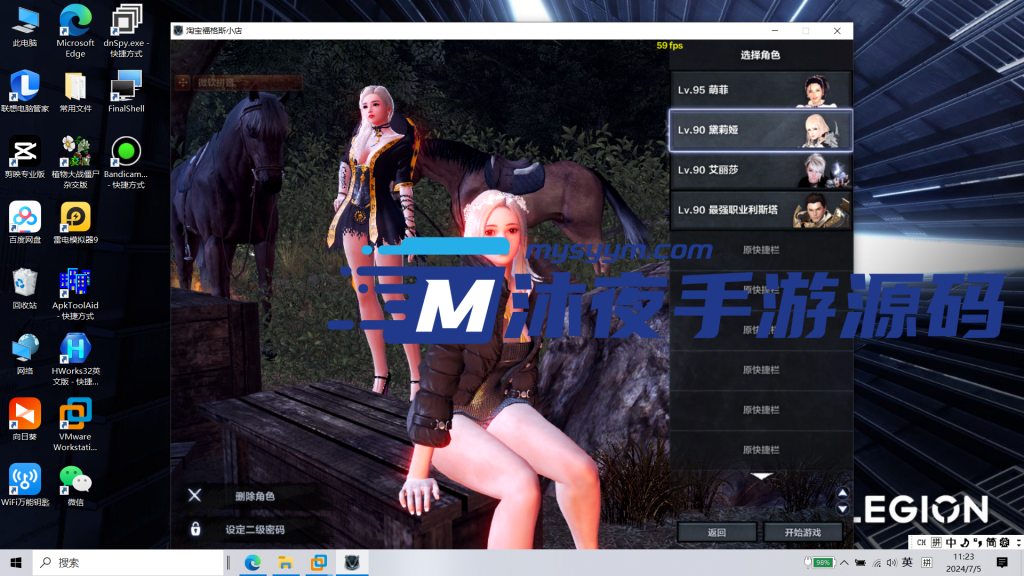The height and width of the screenshot is (576, 1024).
Task: Open the Microsoft Edge desktop icon
Action: pos(75,24)
